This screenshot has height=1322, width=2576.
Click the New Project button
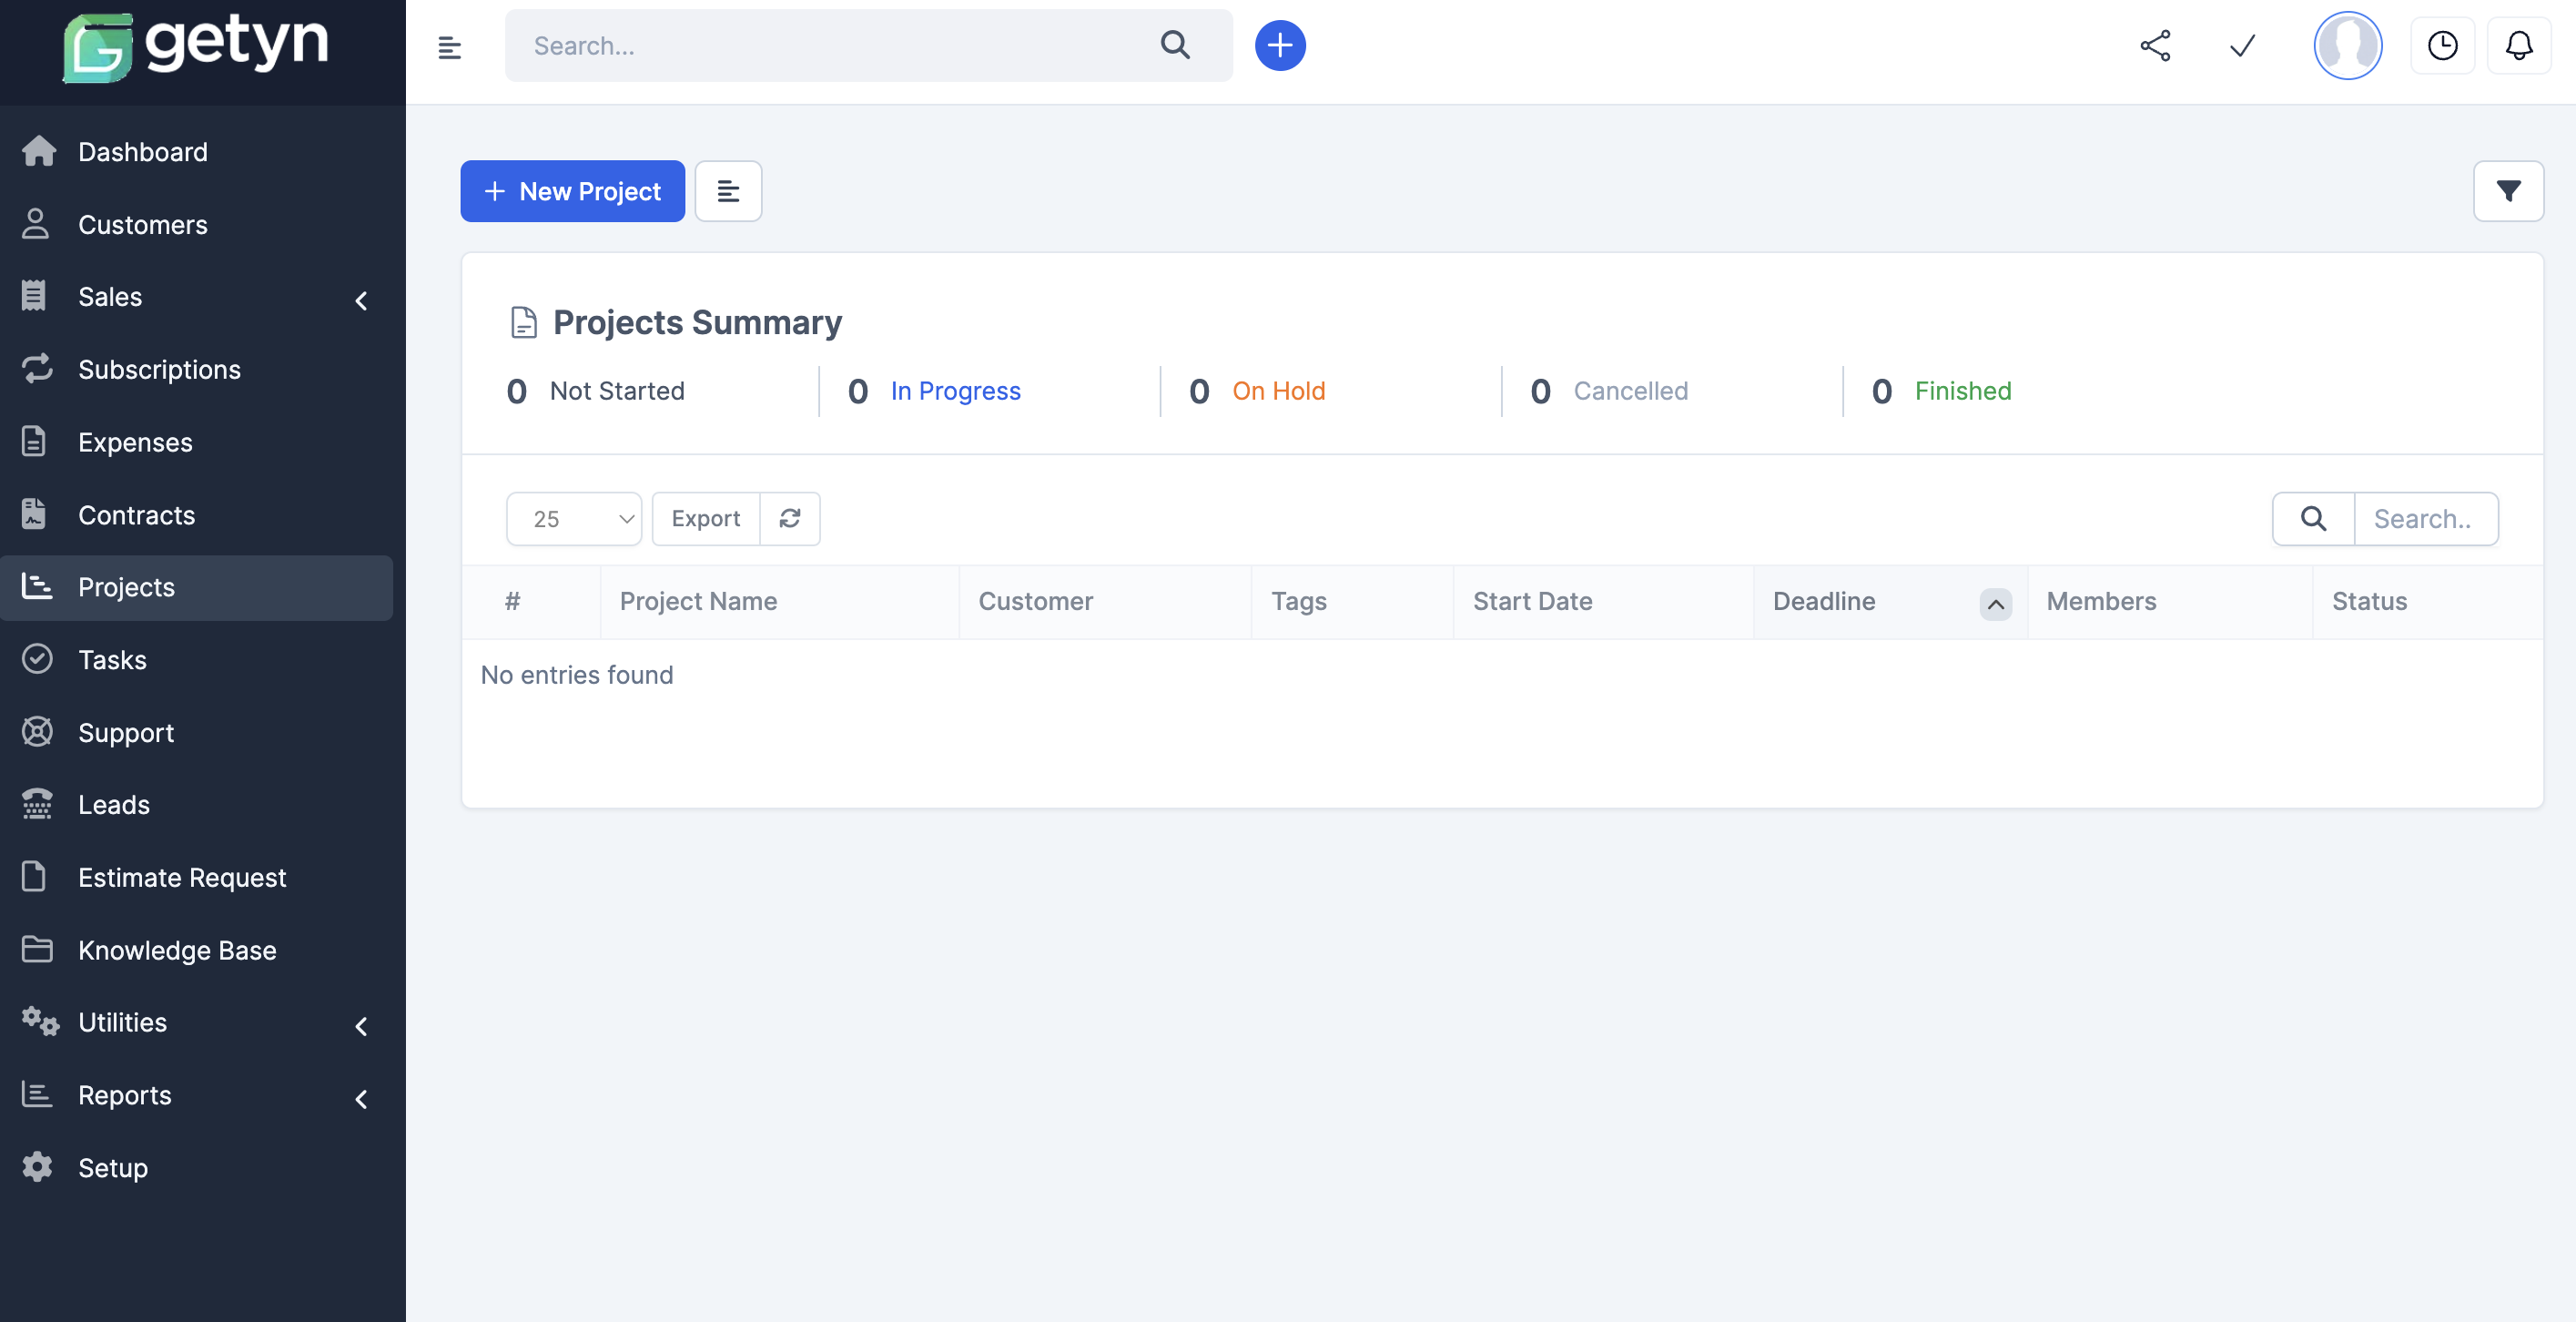pos(572,190)
